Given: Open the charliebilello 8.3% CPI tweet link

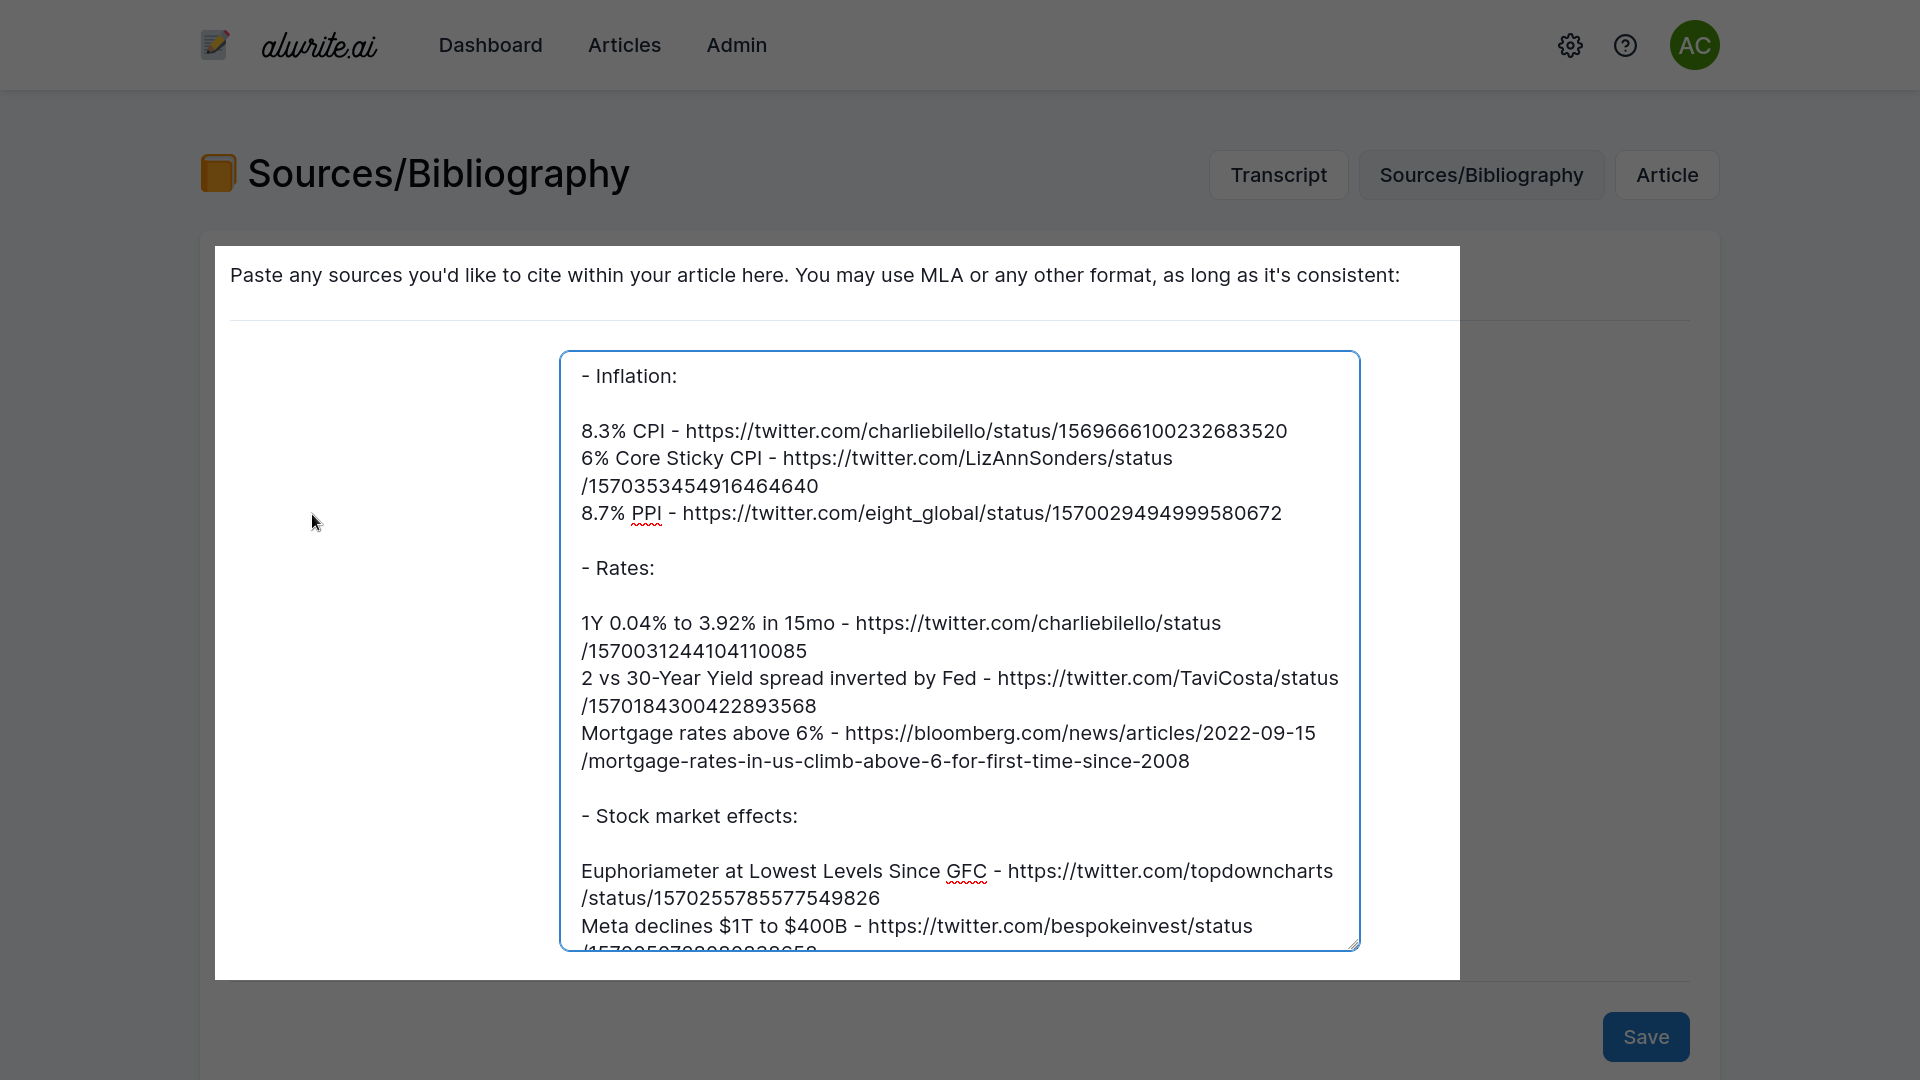Looking at the screenshot, I should point(985,431).
